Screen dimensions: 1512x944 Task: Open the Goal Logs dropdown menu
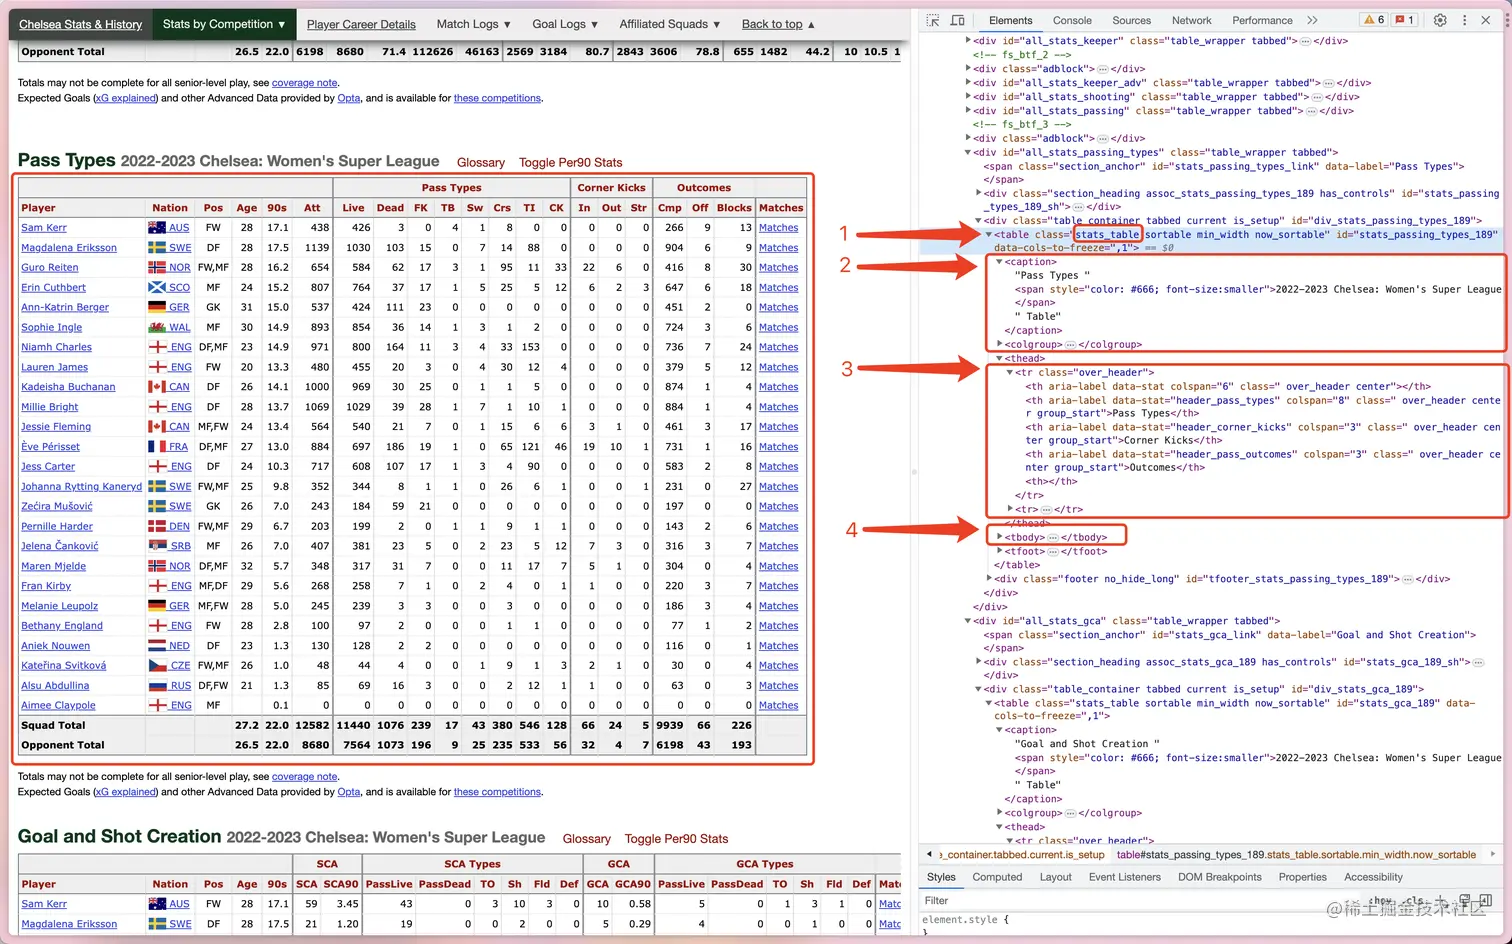pyautogui.click(x=565, y=24)
